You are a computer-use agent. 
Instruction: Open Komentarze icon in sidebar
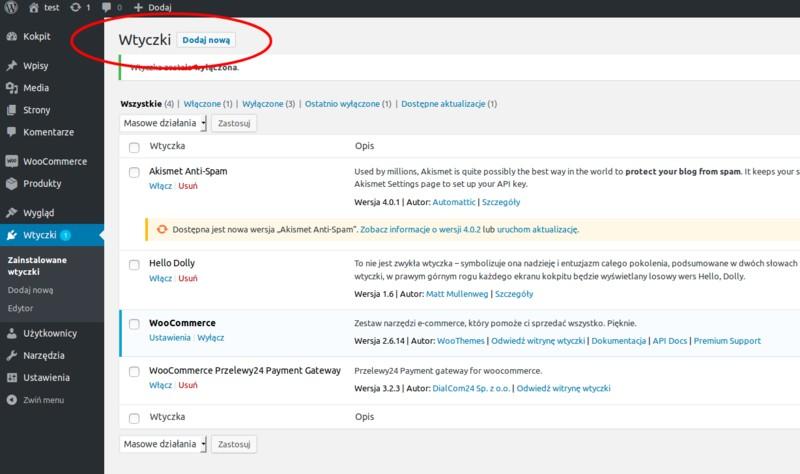pos(12,132)
